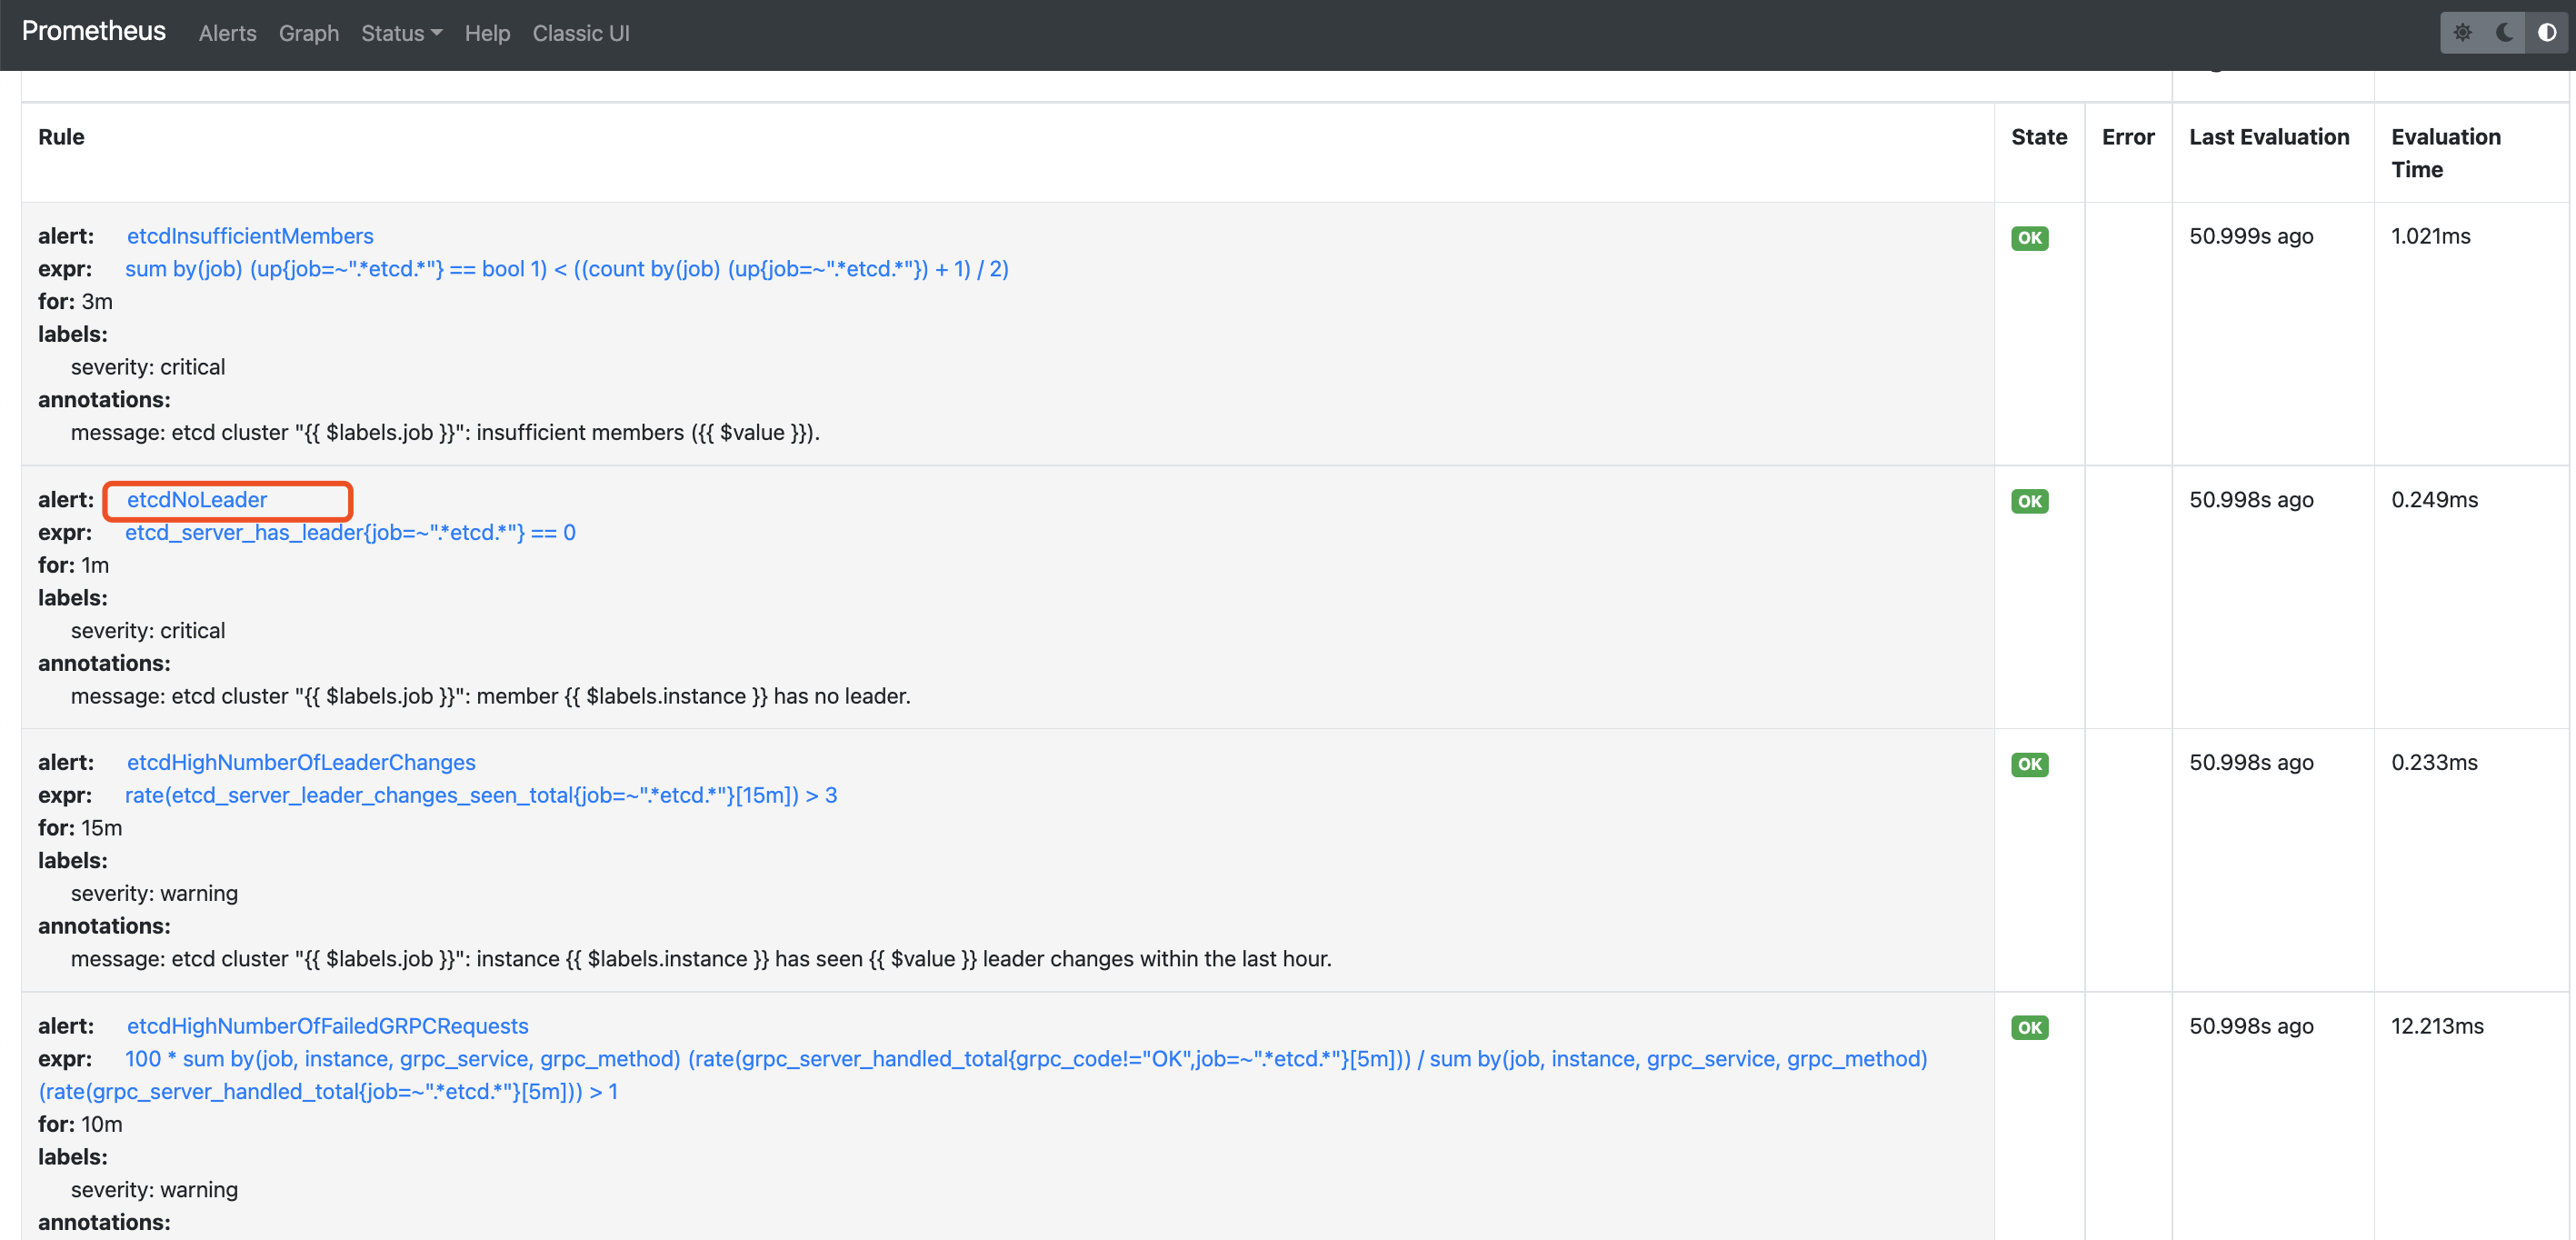
Task: Click the Prometheus brand title
Action: 93,30
